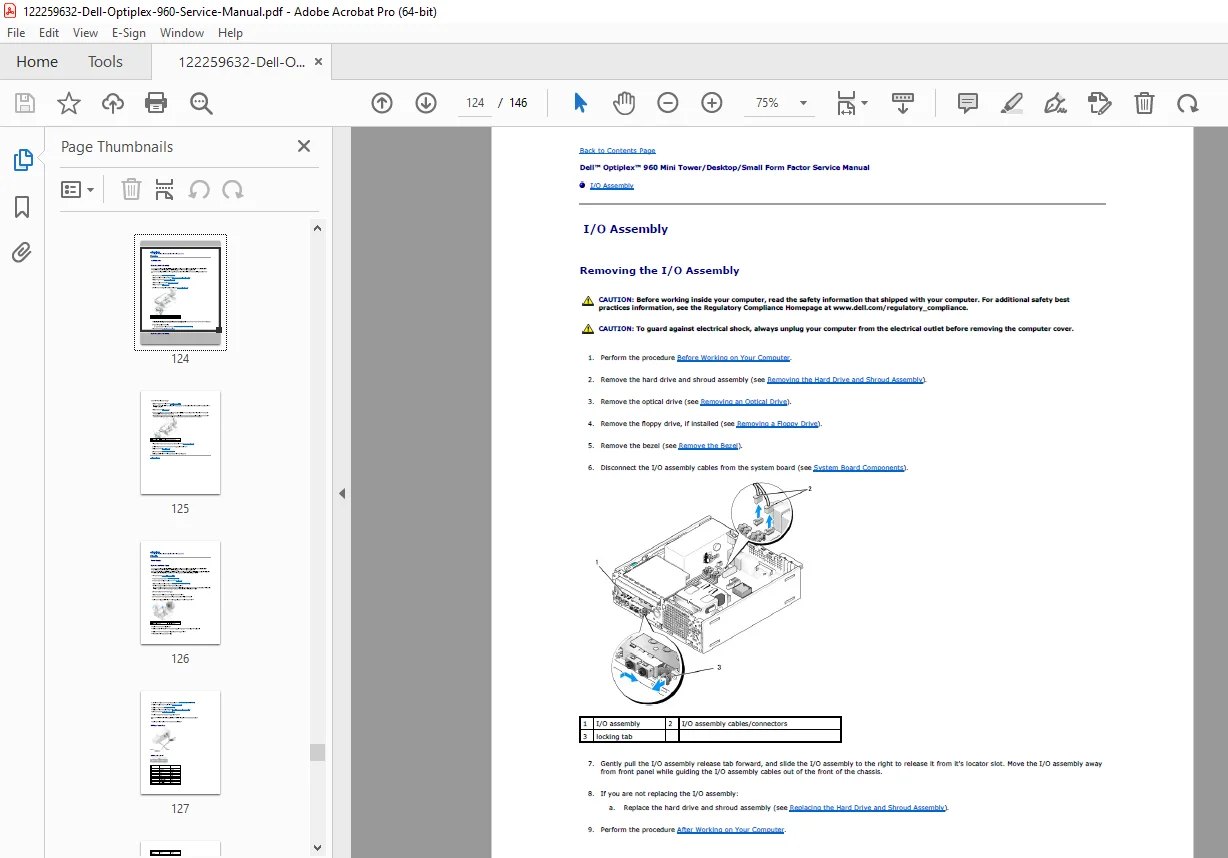Go to the previous page using the up arrow

coord(382,103)
